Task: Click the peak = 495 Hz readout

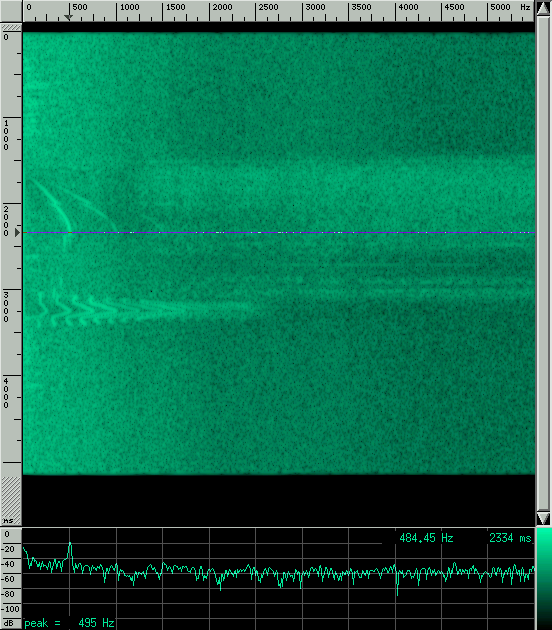Action: coord(70,623)
